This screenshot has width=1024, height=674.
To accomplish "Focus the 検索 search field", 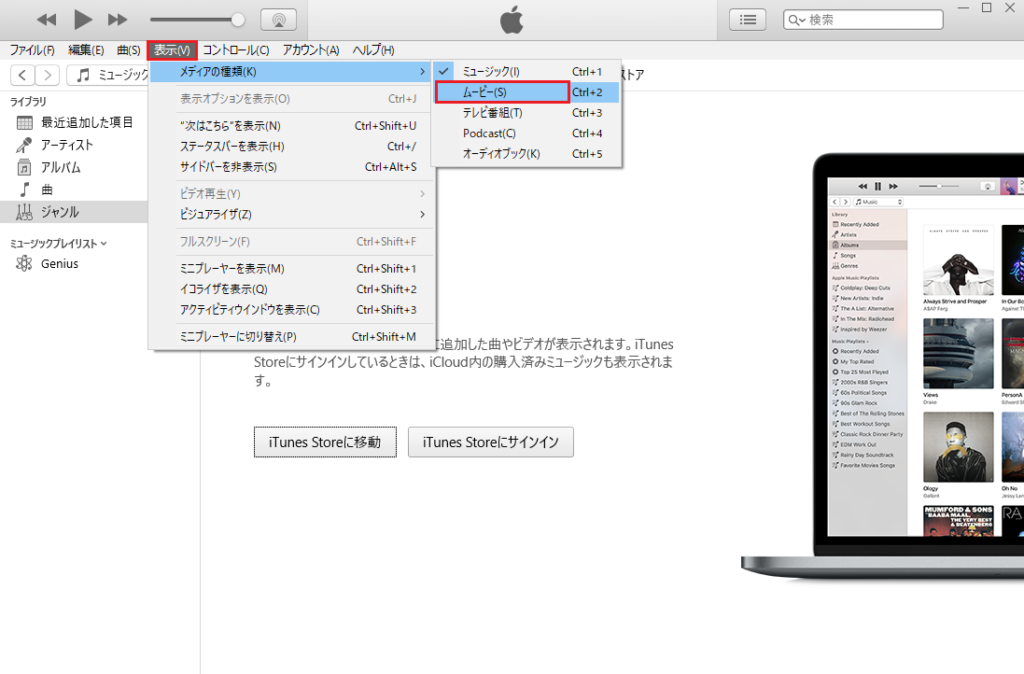I will tap(863, 20).
